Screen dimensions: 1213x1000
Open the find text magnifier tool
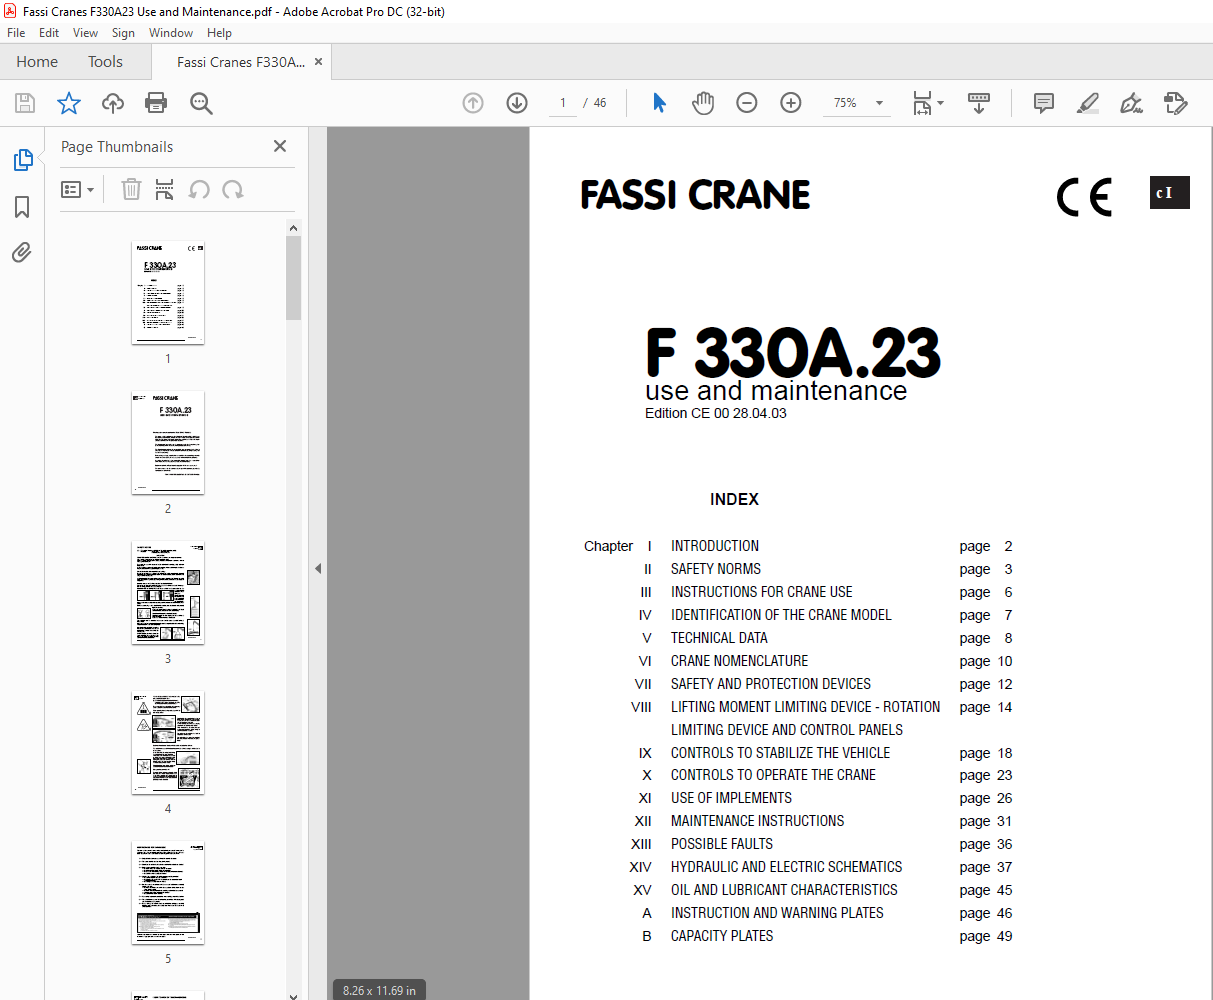[x=201, y=103]
